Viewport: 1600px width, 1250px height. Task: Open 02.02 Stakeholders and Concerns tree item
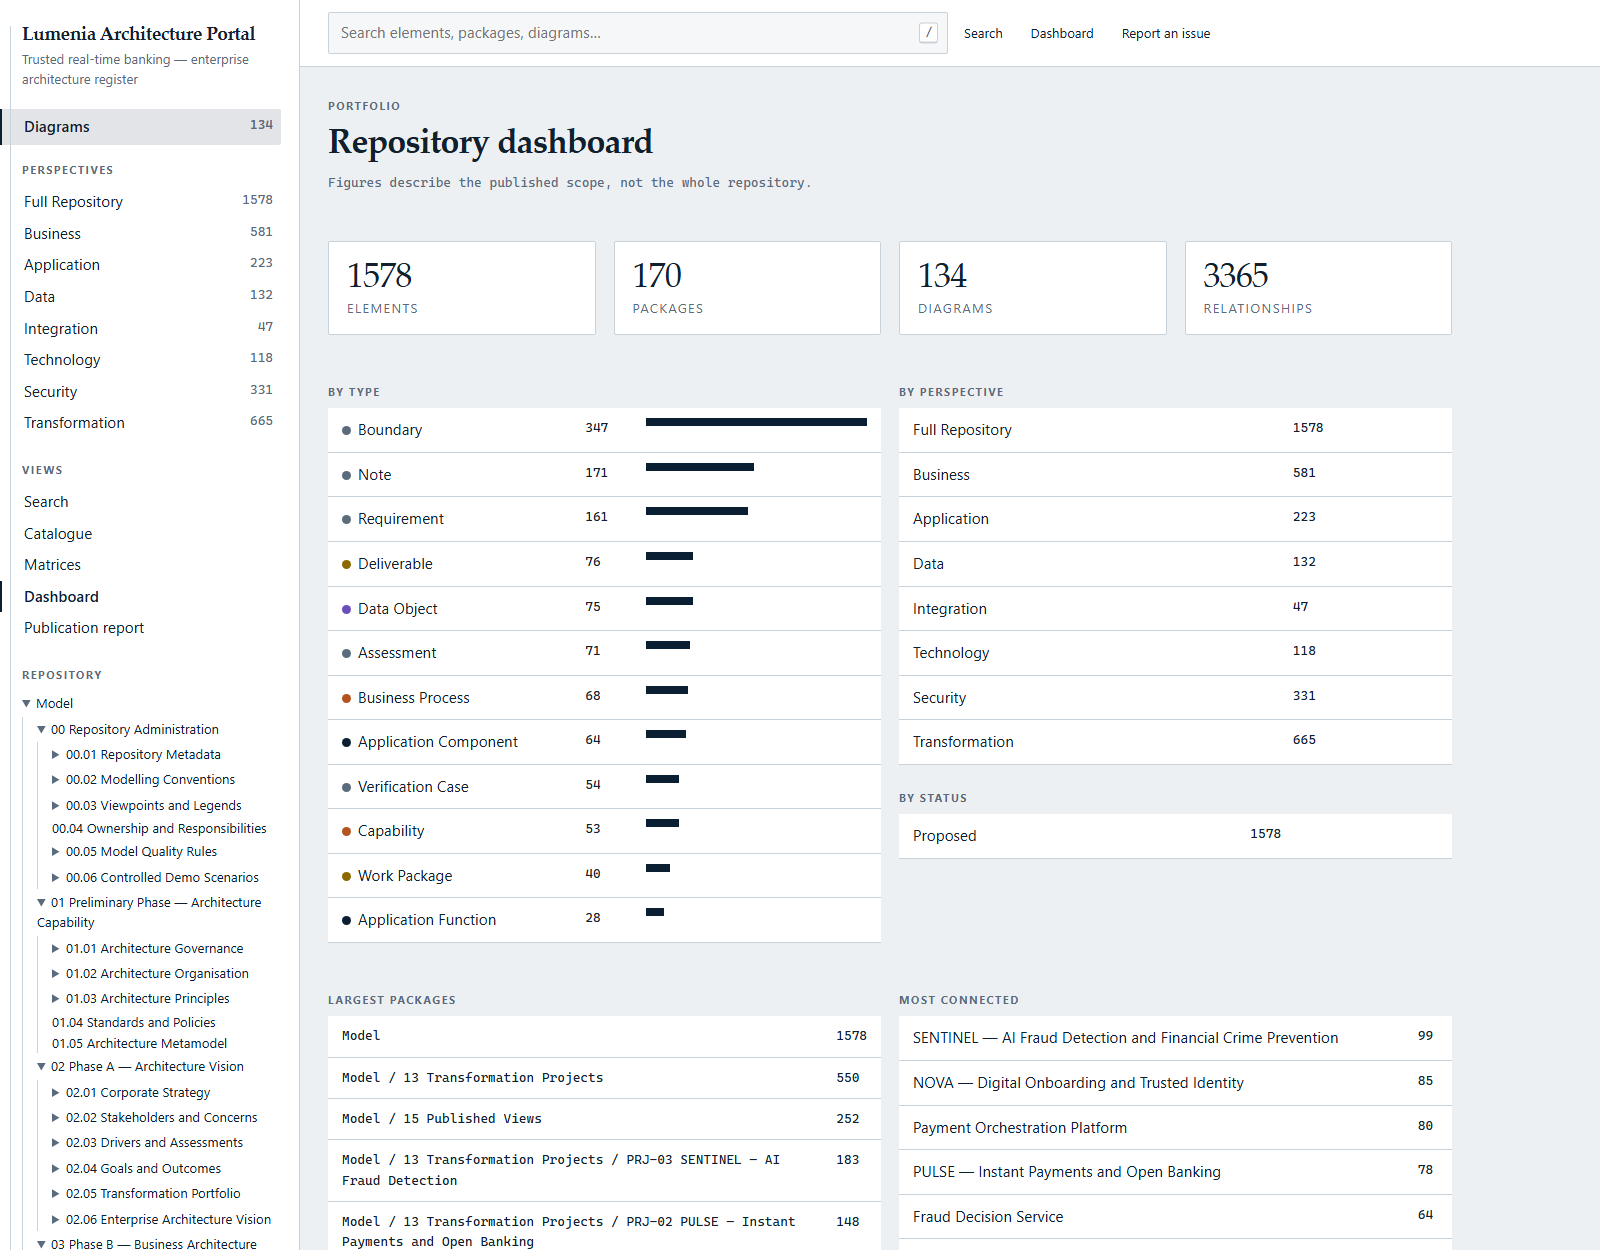(161, 1118)
